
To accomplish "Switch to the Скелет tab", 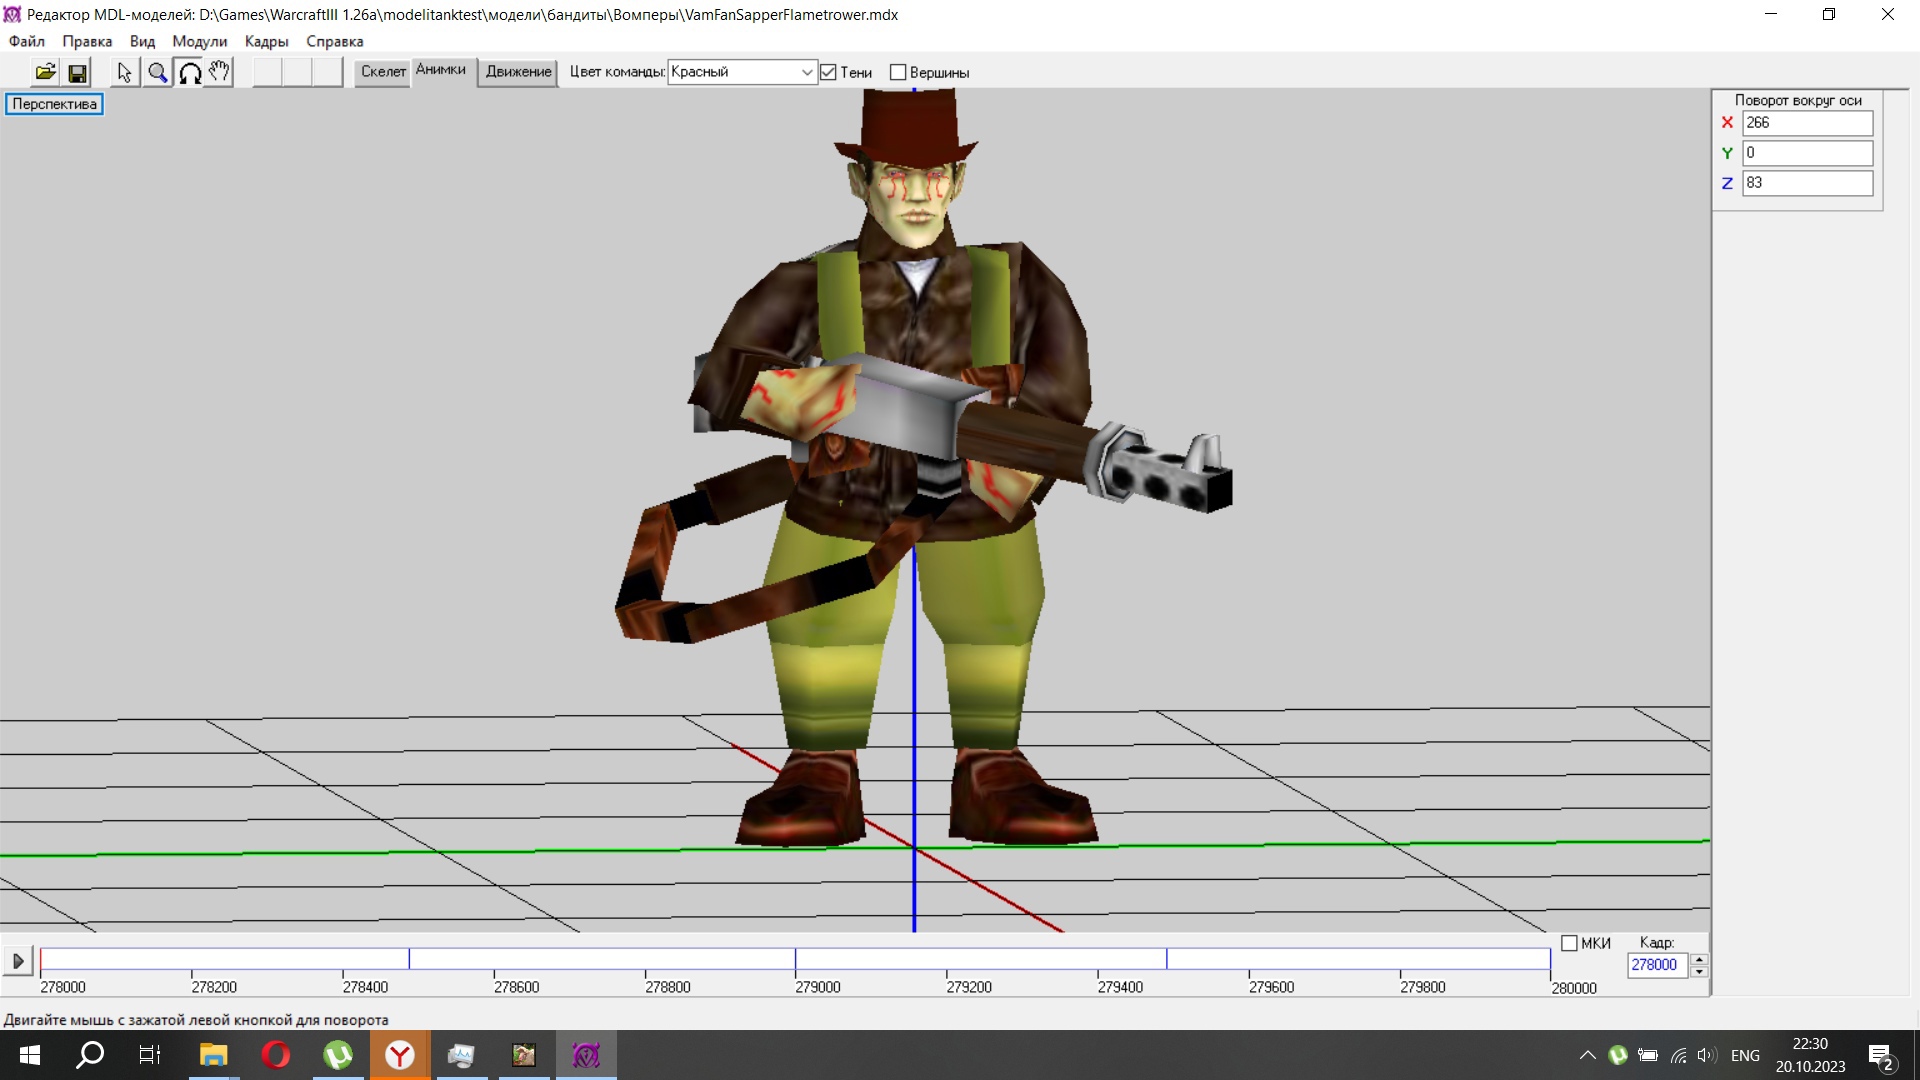I will pyautogui.click(x=383, y=71).
